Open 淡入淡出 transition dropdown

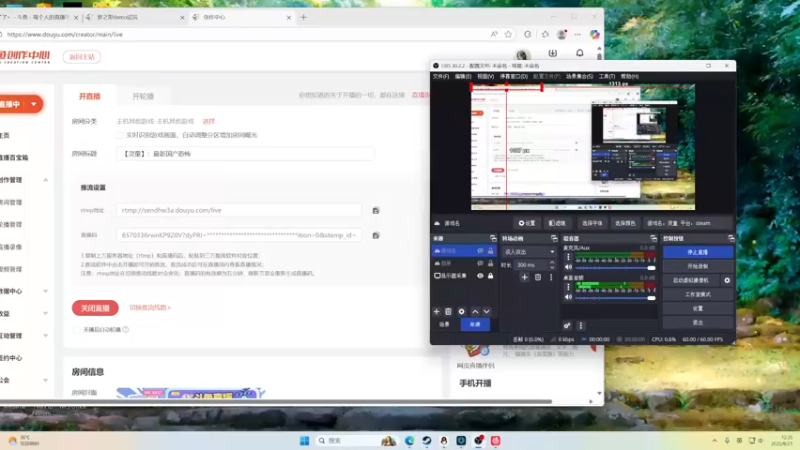(x=529, y=252)
